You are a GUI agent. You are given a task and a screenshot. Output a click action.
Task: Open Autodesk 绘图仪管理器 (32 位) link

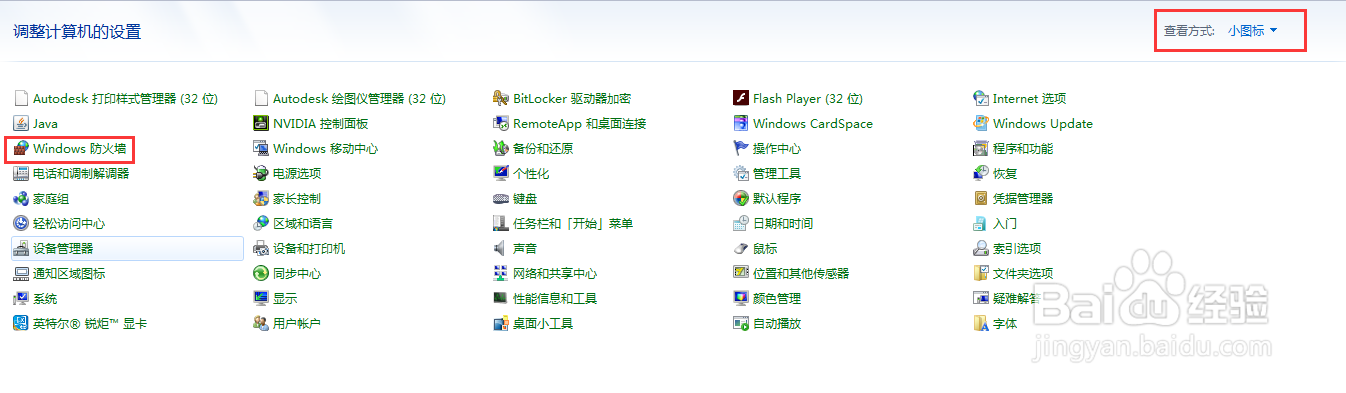coord(359,99)
